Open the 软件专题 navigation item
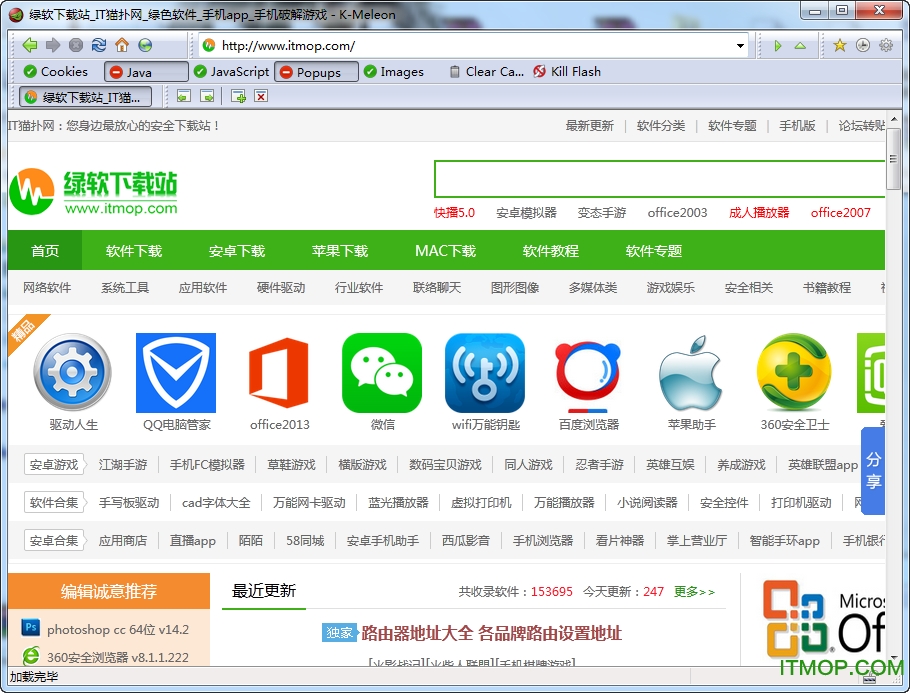The height and width of the screenshot is (693, 910). [653, 251]
